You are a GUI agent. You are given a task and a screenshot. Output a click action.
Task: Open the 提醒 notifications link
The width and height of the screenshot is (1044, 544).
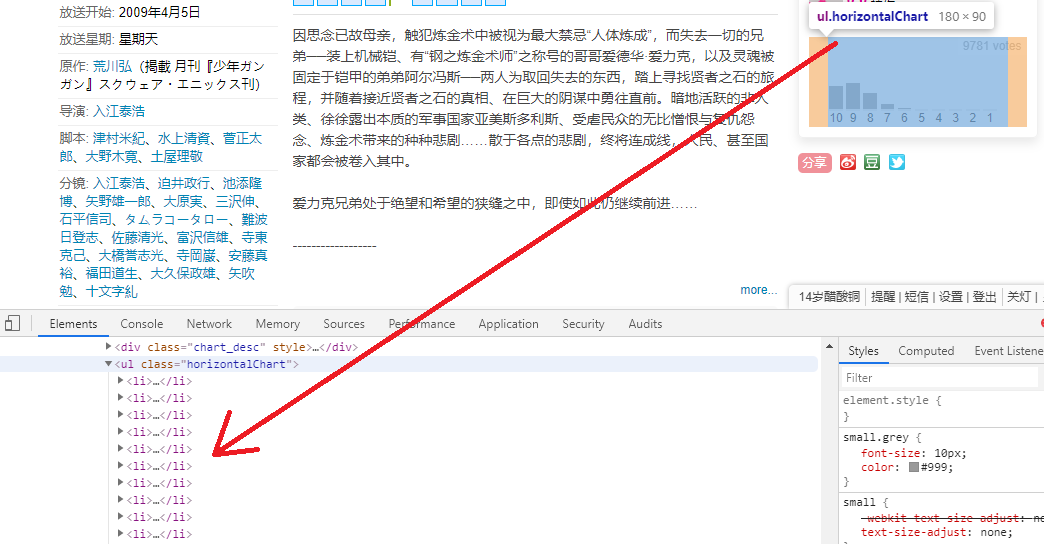pos(883,297)
